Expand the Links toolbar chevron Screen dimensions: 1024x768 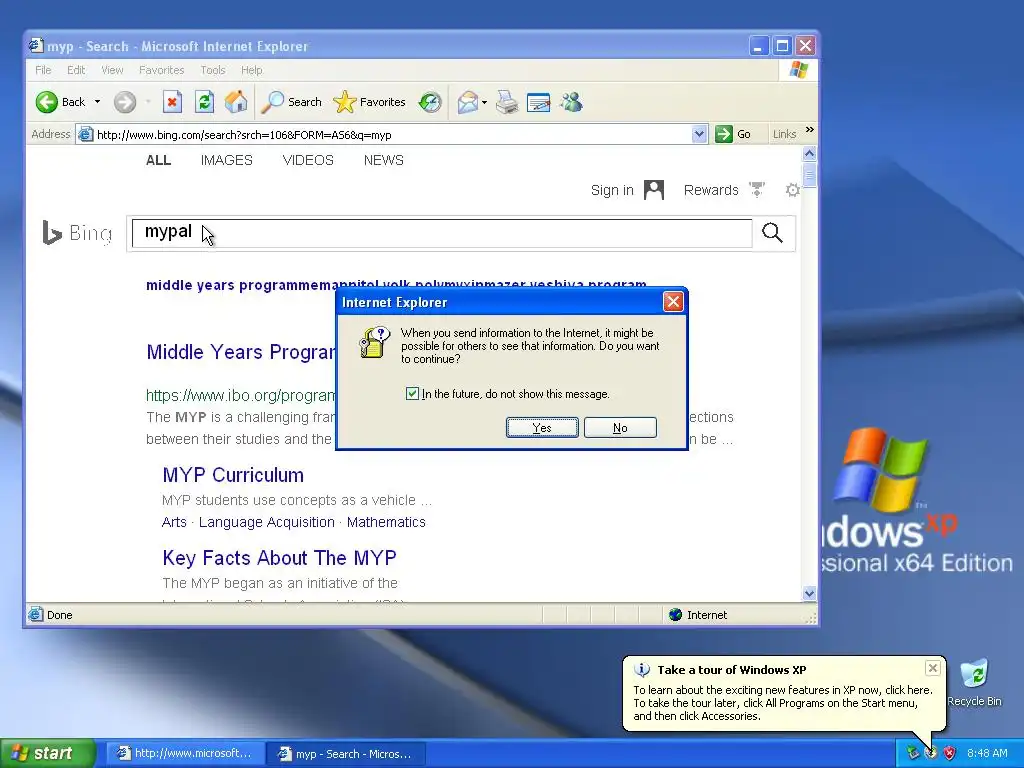(810, 130)
